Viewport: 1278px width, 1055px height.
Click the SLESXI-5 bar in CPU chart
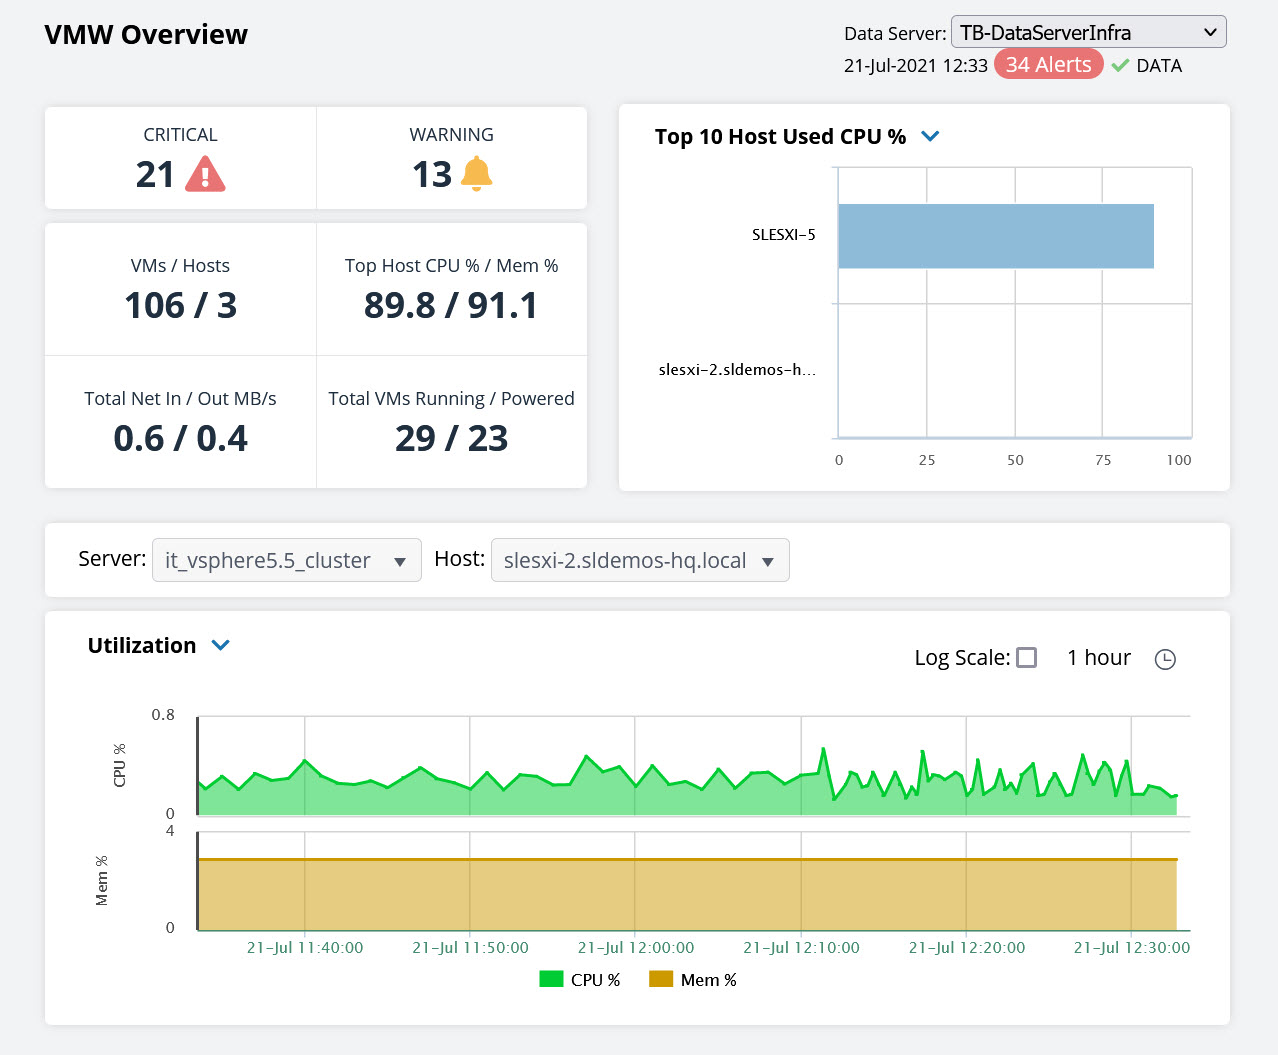click(995, 236)
